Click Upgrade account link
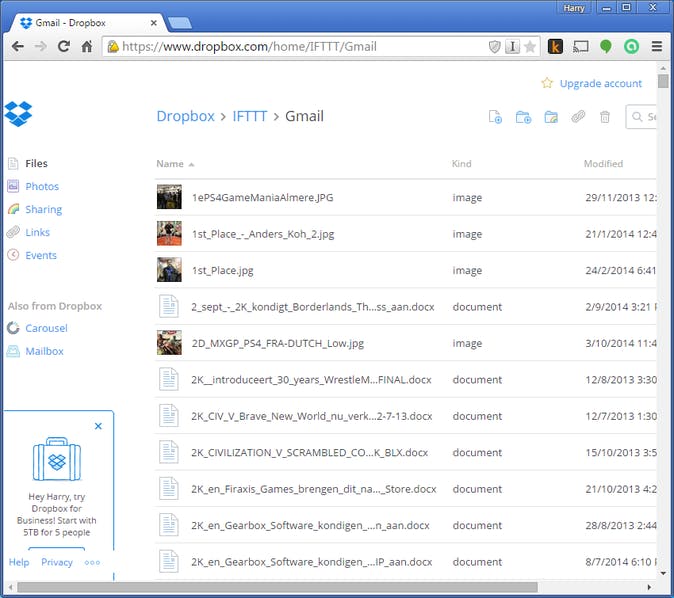This screenshot has height=598, width=674. pyautogui.click(x=600, y=83)
